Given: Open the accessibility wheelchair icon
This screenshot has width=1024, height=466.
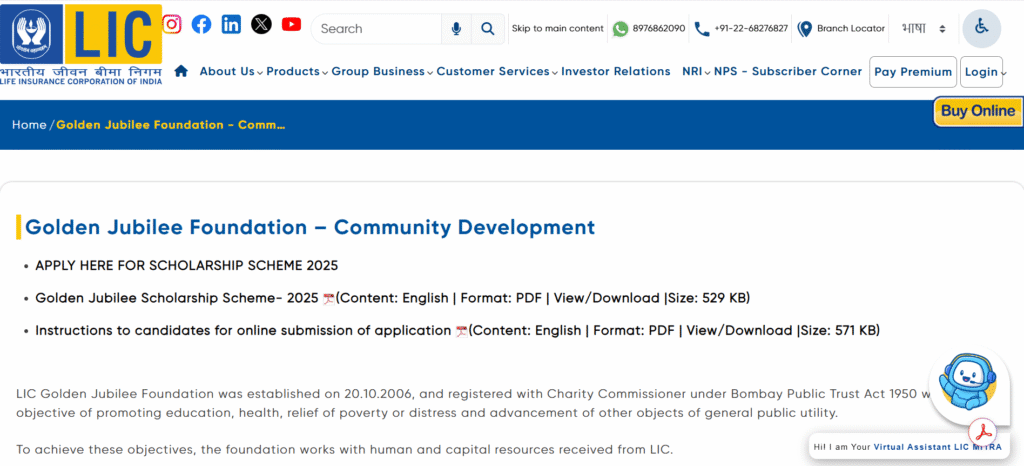Looking at the screenshot, I should [981, 28].
